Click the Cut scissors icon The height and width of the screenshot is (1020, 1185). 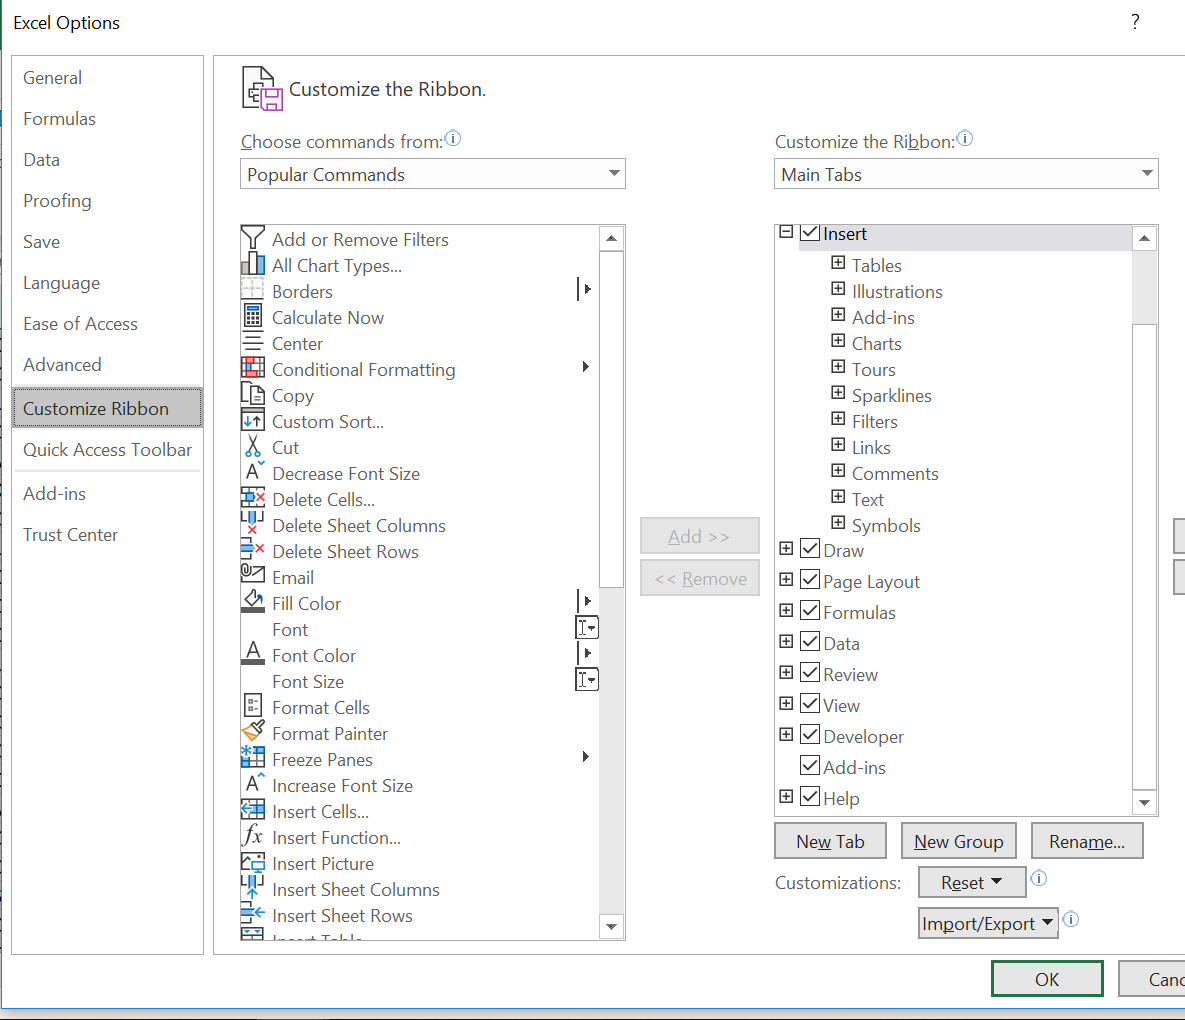[254, 447]
